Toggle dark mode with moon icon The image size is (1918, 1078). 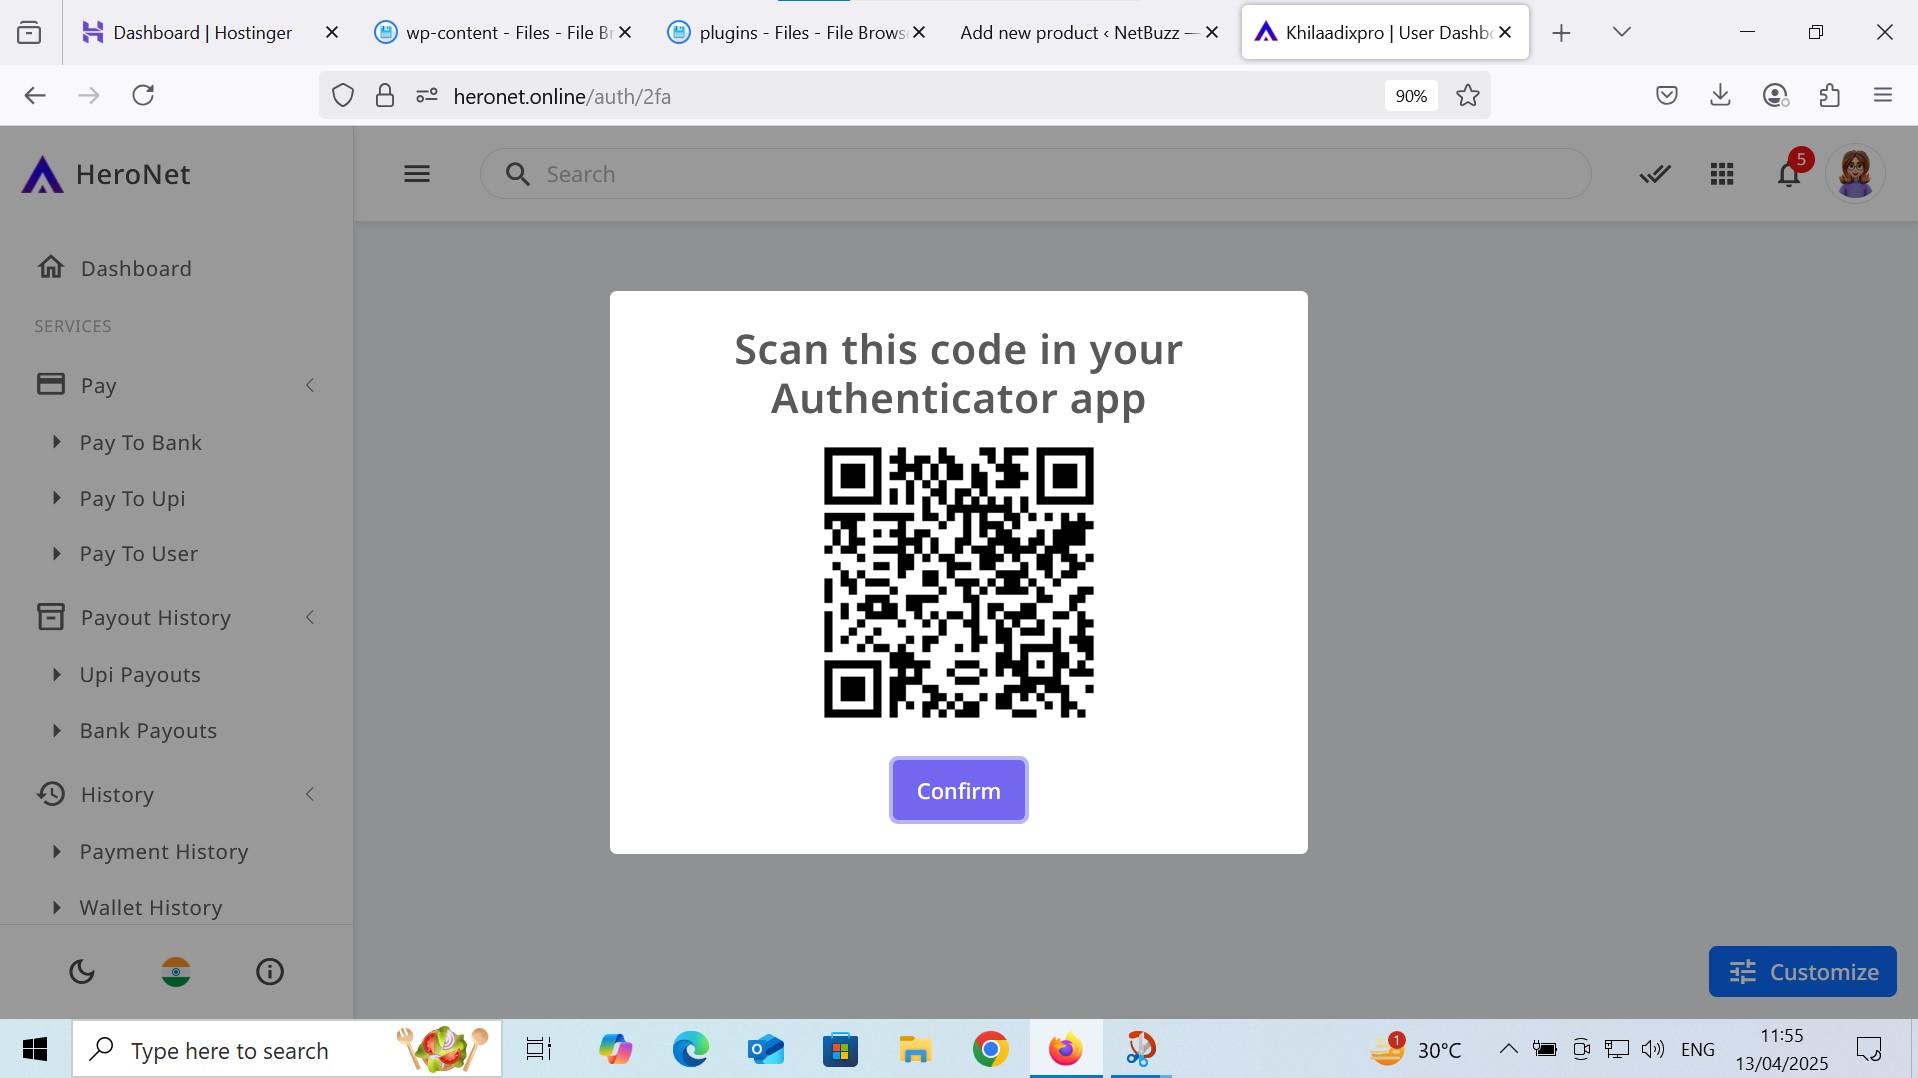tap(82, 971)
